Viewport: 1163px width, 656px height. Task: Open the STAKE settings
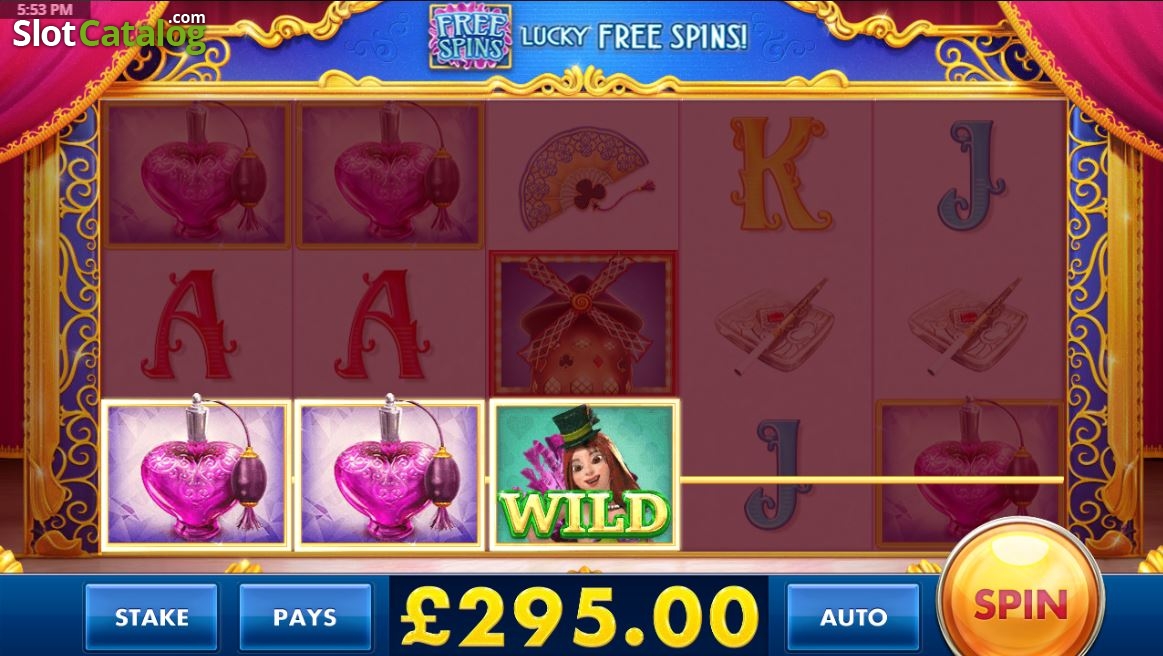(151, 617)
